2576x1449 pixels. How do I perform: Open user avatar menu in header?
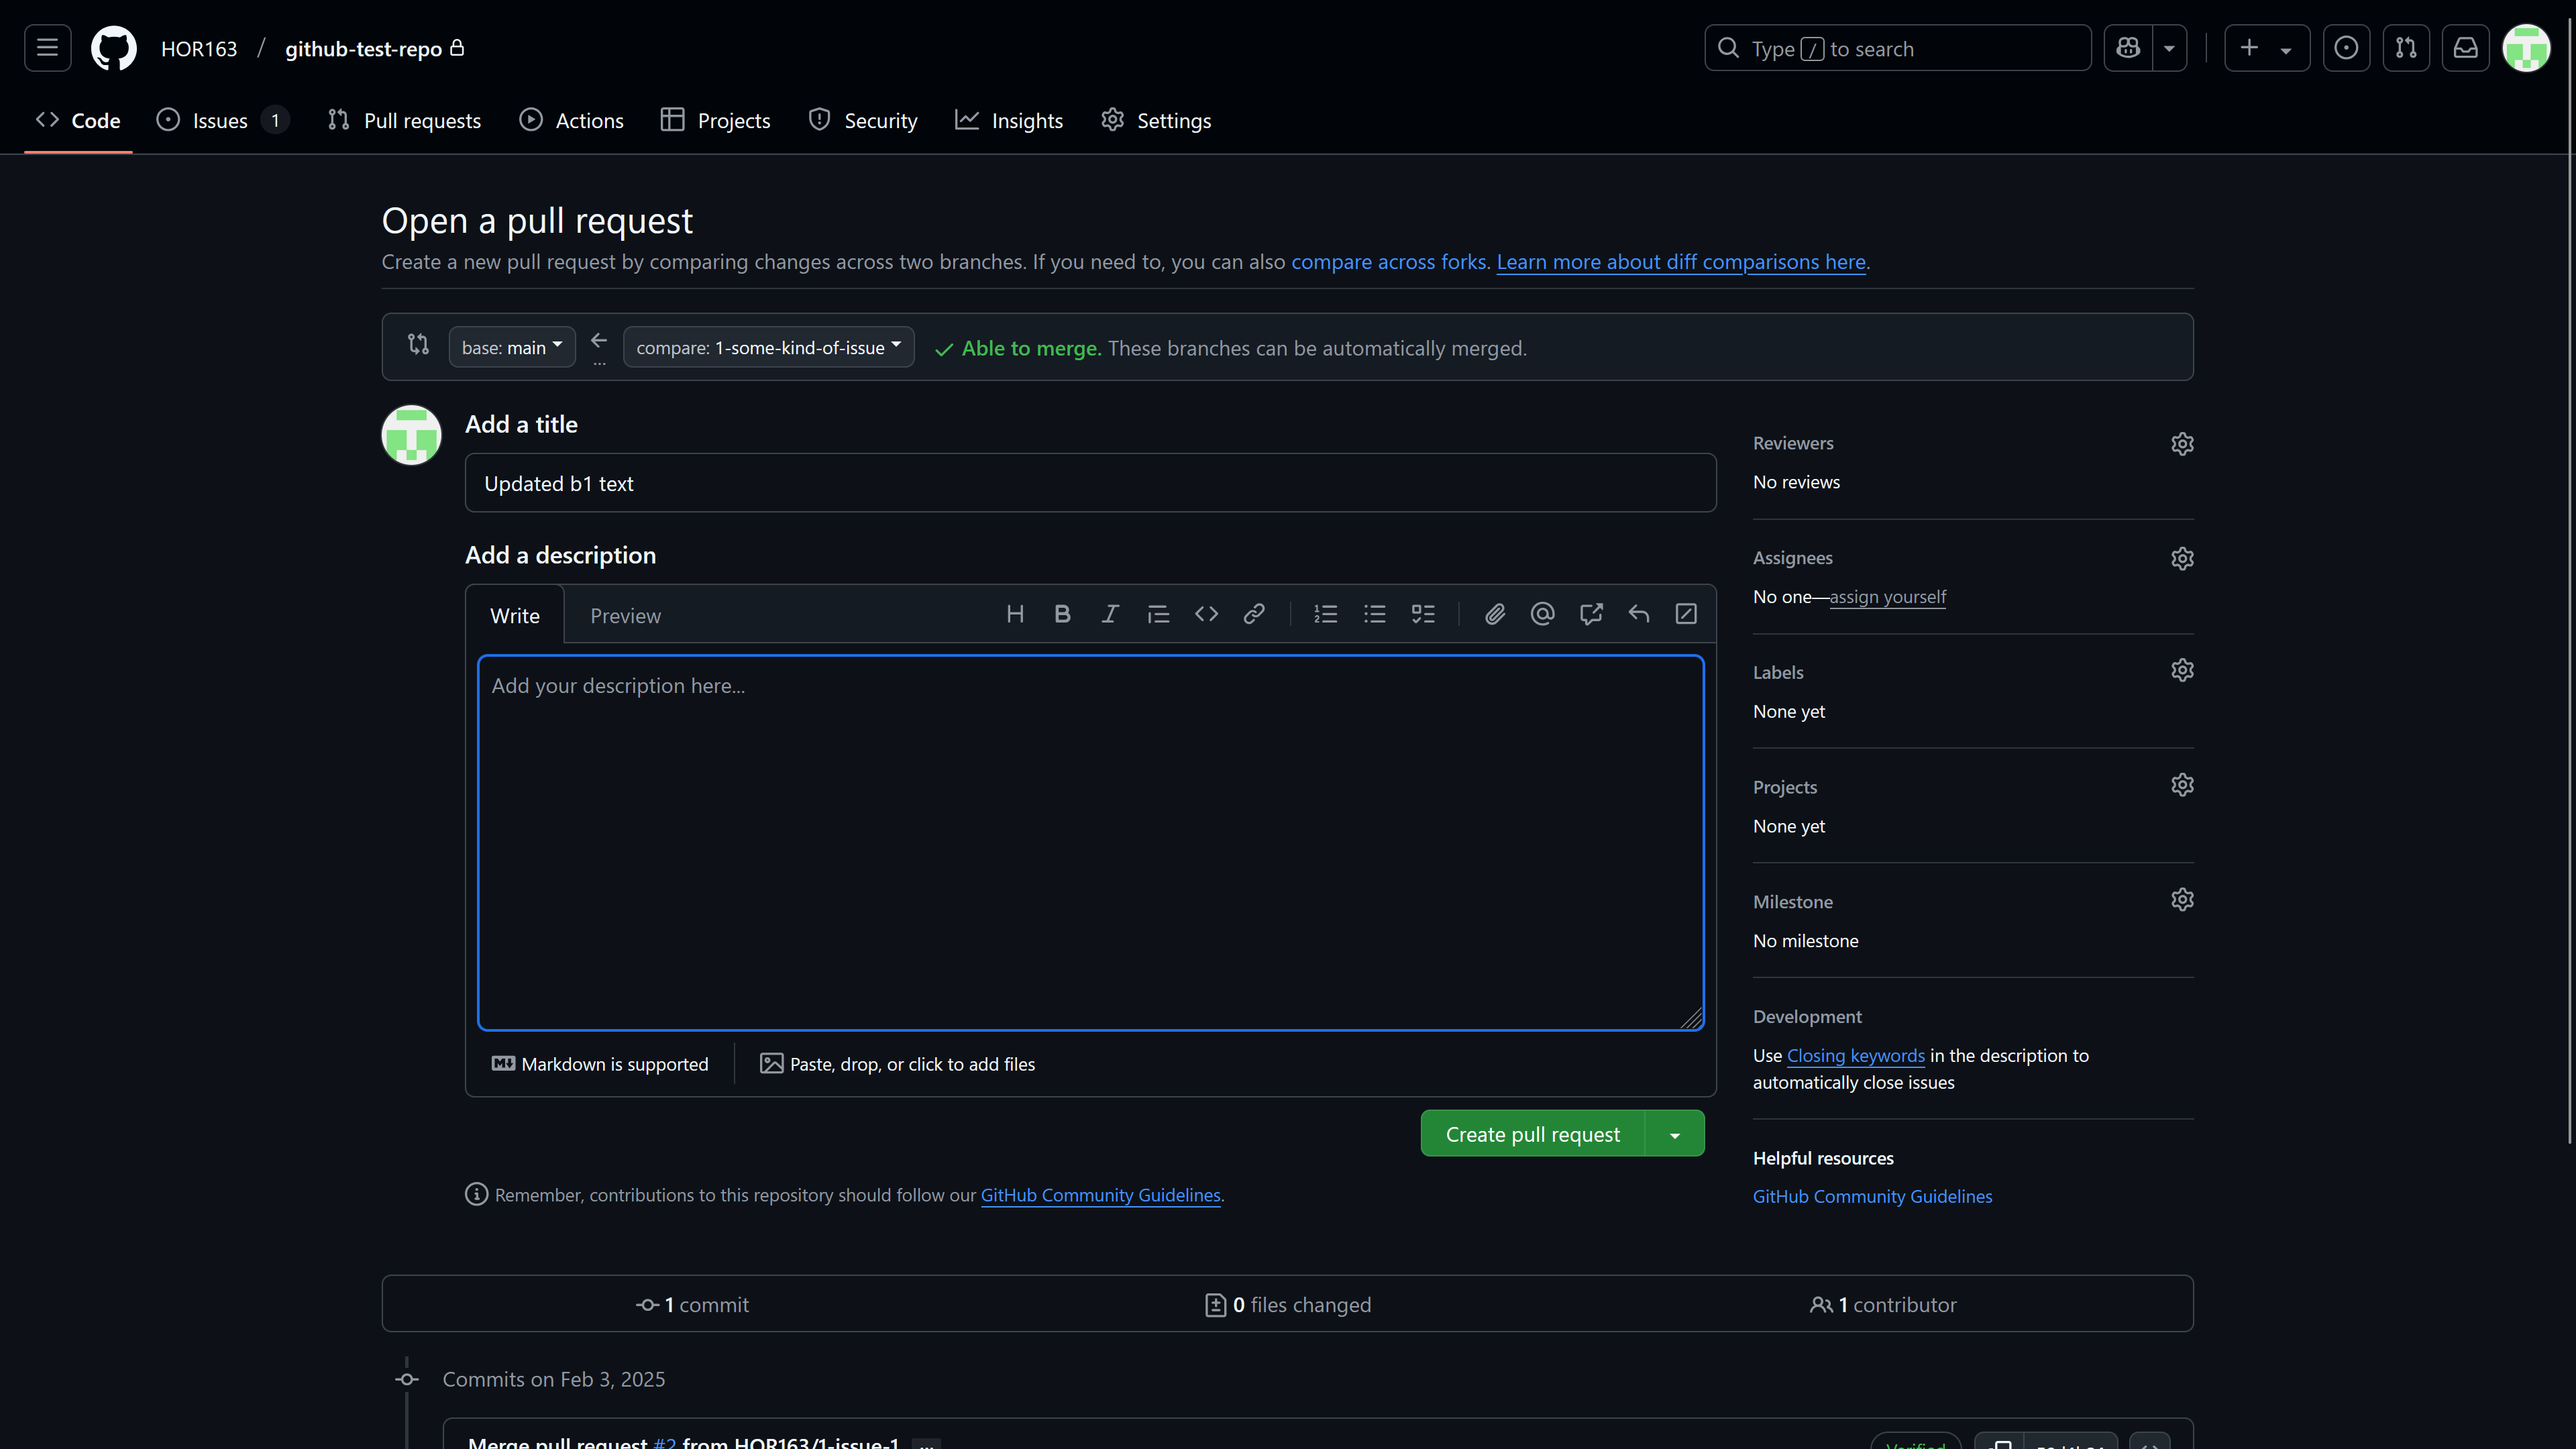click(x=2526, y=48)
